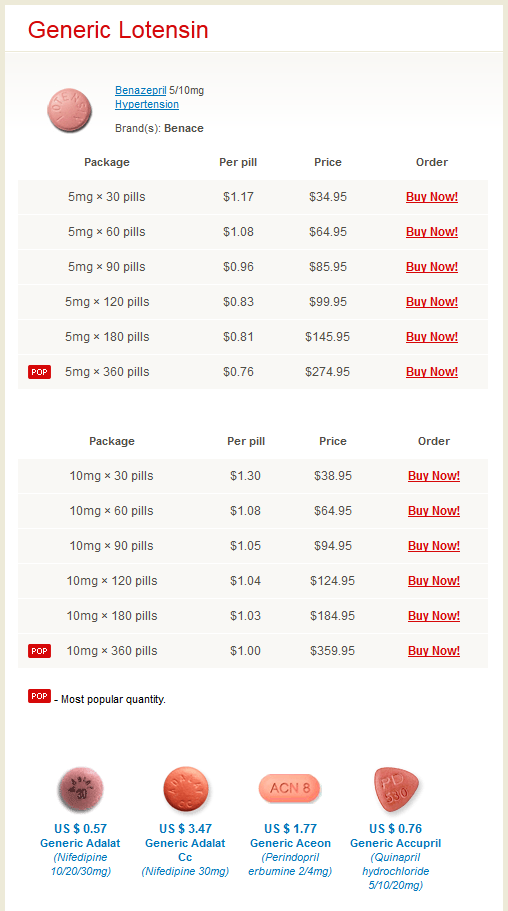
Task: Click the Lotensin pill image
Action: click(x=70, y=109)
